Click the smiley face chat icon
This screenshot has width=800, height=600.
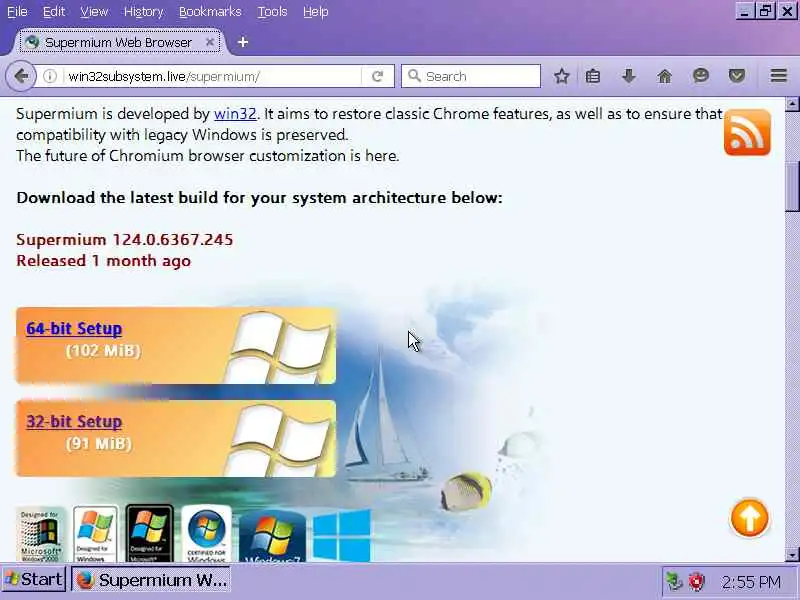pos(701,76)
